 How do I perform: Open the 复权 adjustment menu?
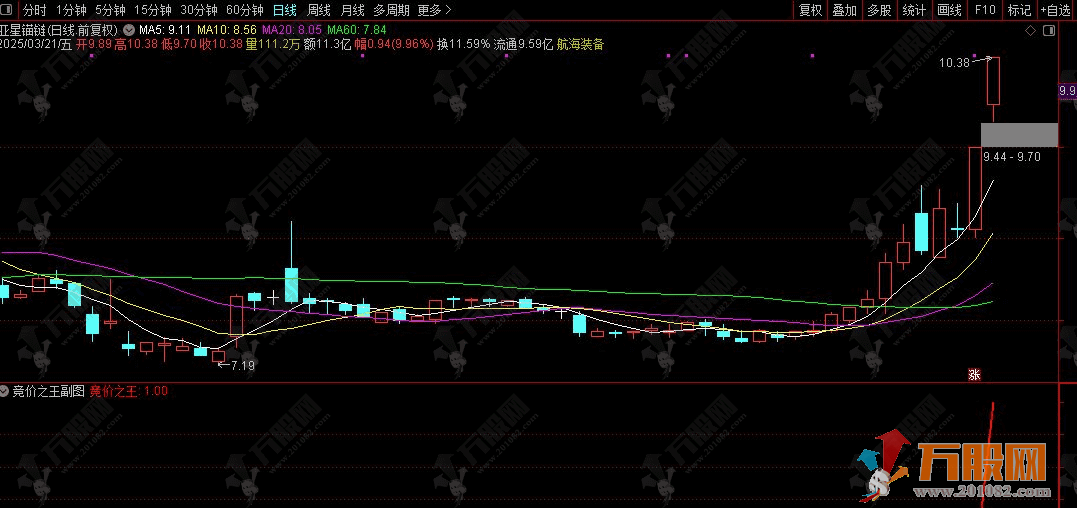tap(810, 10)
